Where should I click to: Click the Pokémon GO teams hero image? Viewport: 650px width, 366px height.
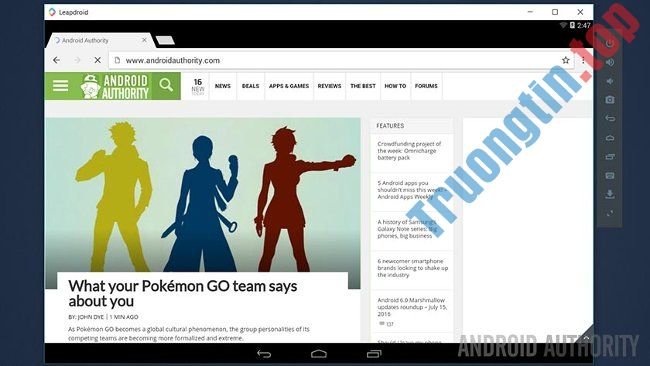coord(203,195)
